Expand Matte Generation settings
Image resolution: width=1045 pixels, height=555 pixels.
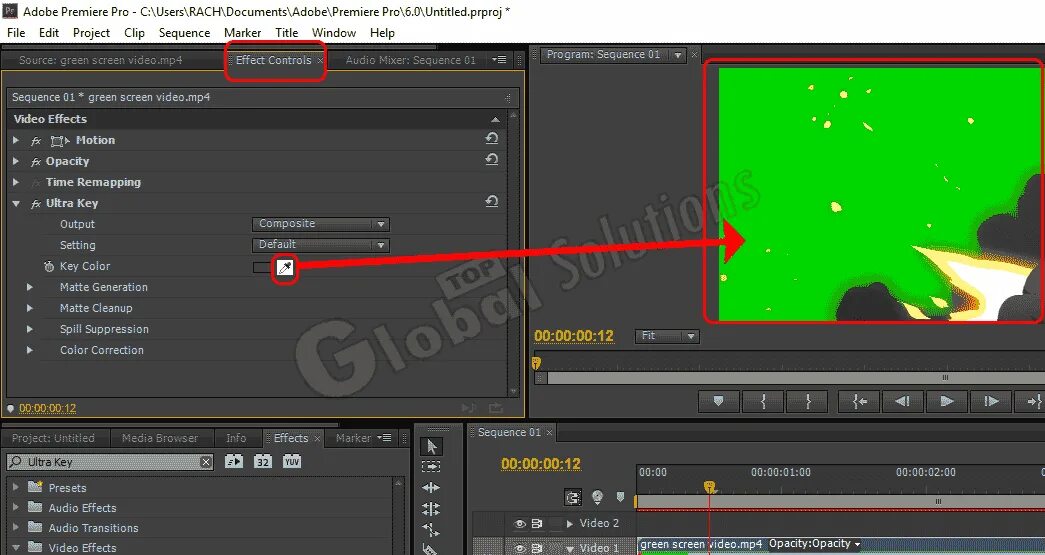click(x=30, y=287)
